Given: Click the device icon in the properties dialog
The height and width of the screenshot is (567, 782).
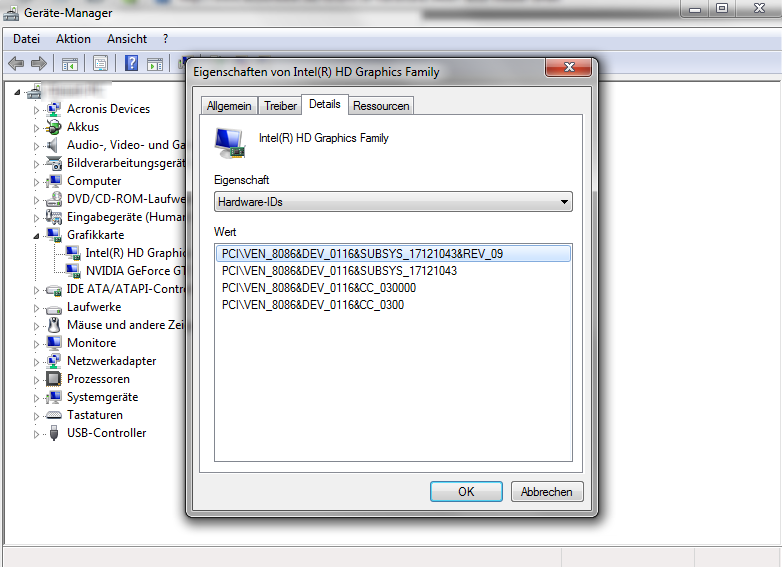Looking at the screenshot, I should (230, 144).
